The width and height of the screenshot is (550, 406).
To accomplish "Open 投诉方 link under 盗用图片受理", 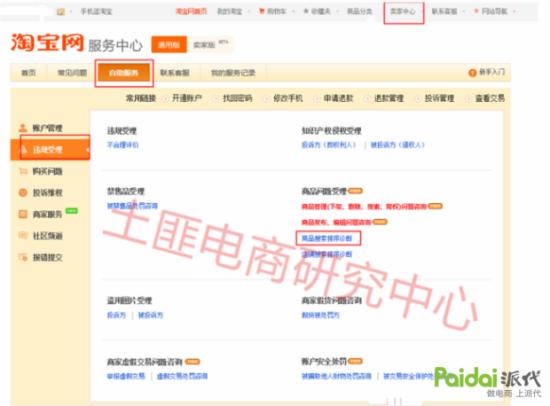I will (116, 315).
